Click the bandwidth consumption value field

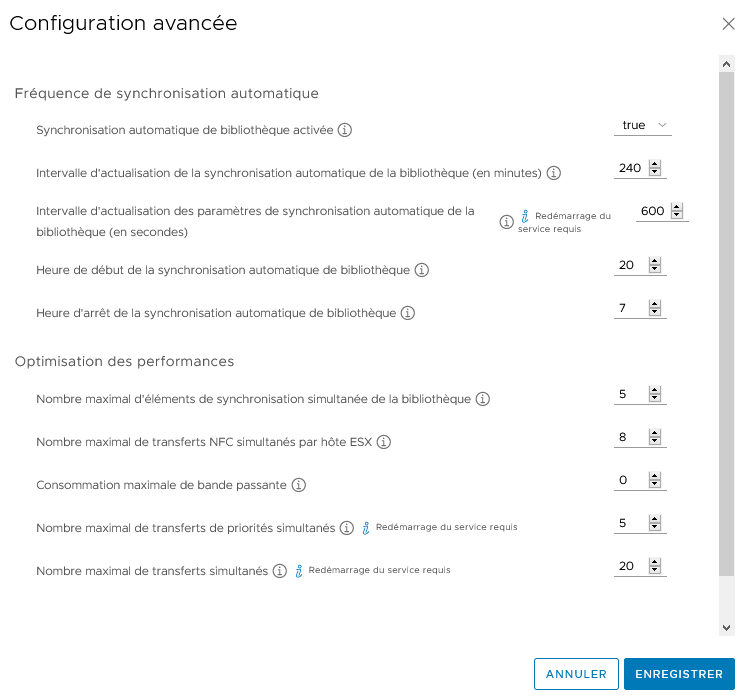click(x=631, y=480)
